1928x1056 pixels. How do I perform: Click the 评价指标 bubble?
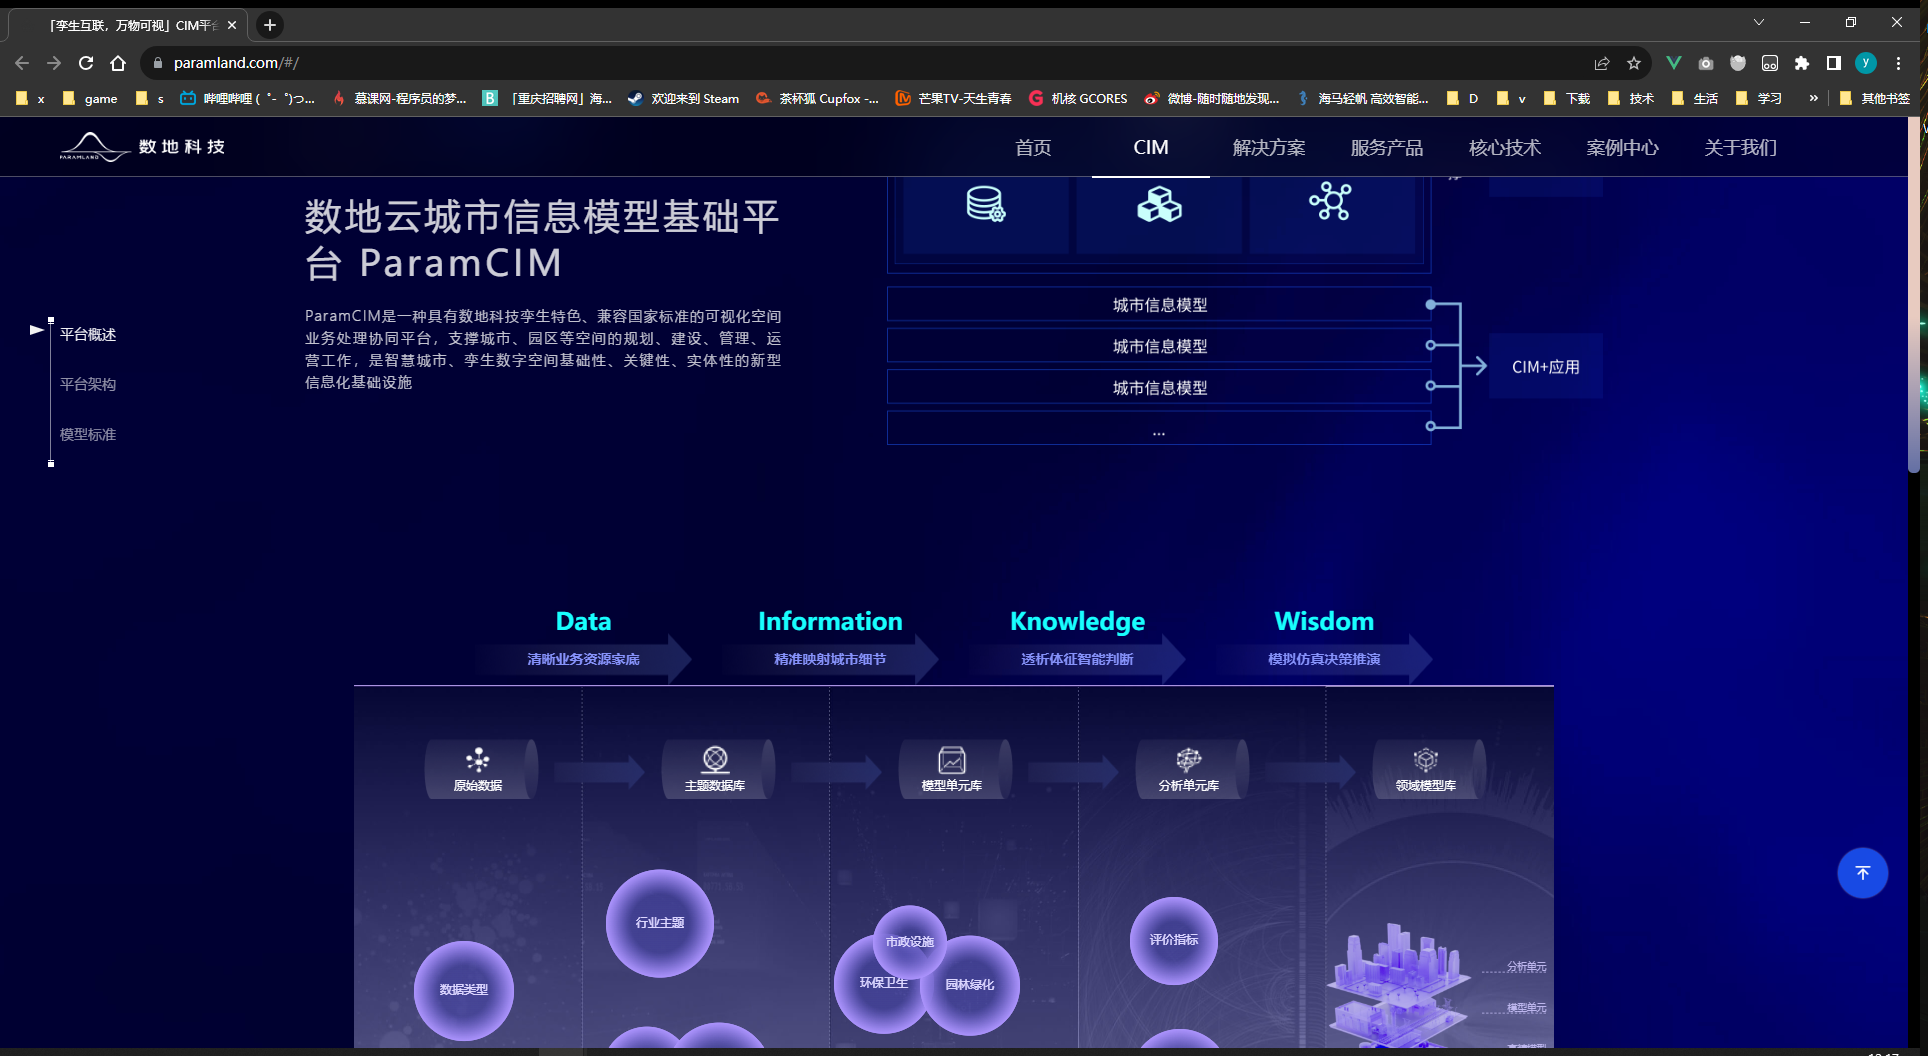1174,940
